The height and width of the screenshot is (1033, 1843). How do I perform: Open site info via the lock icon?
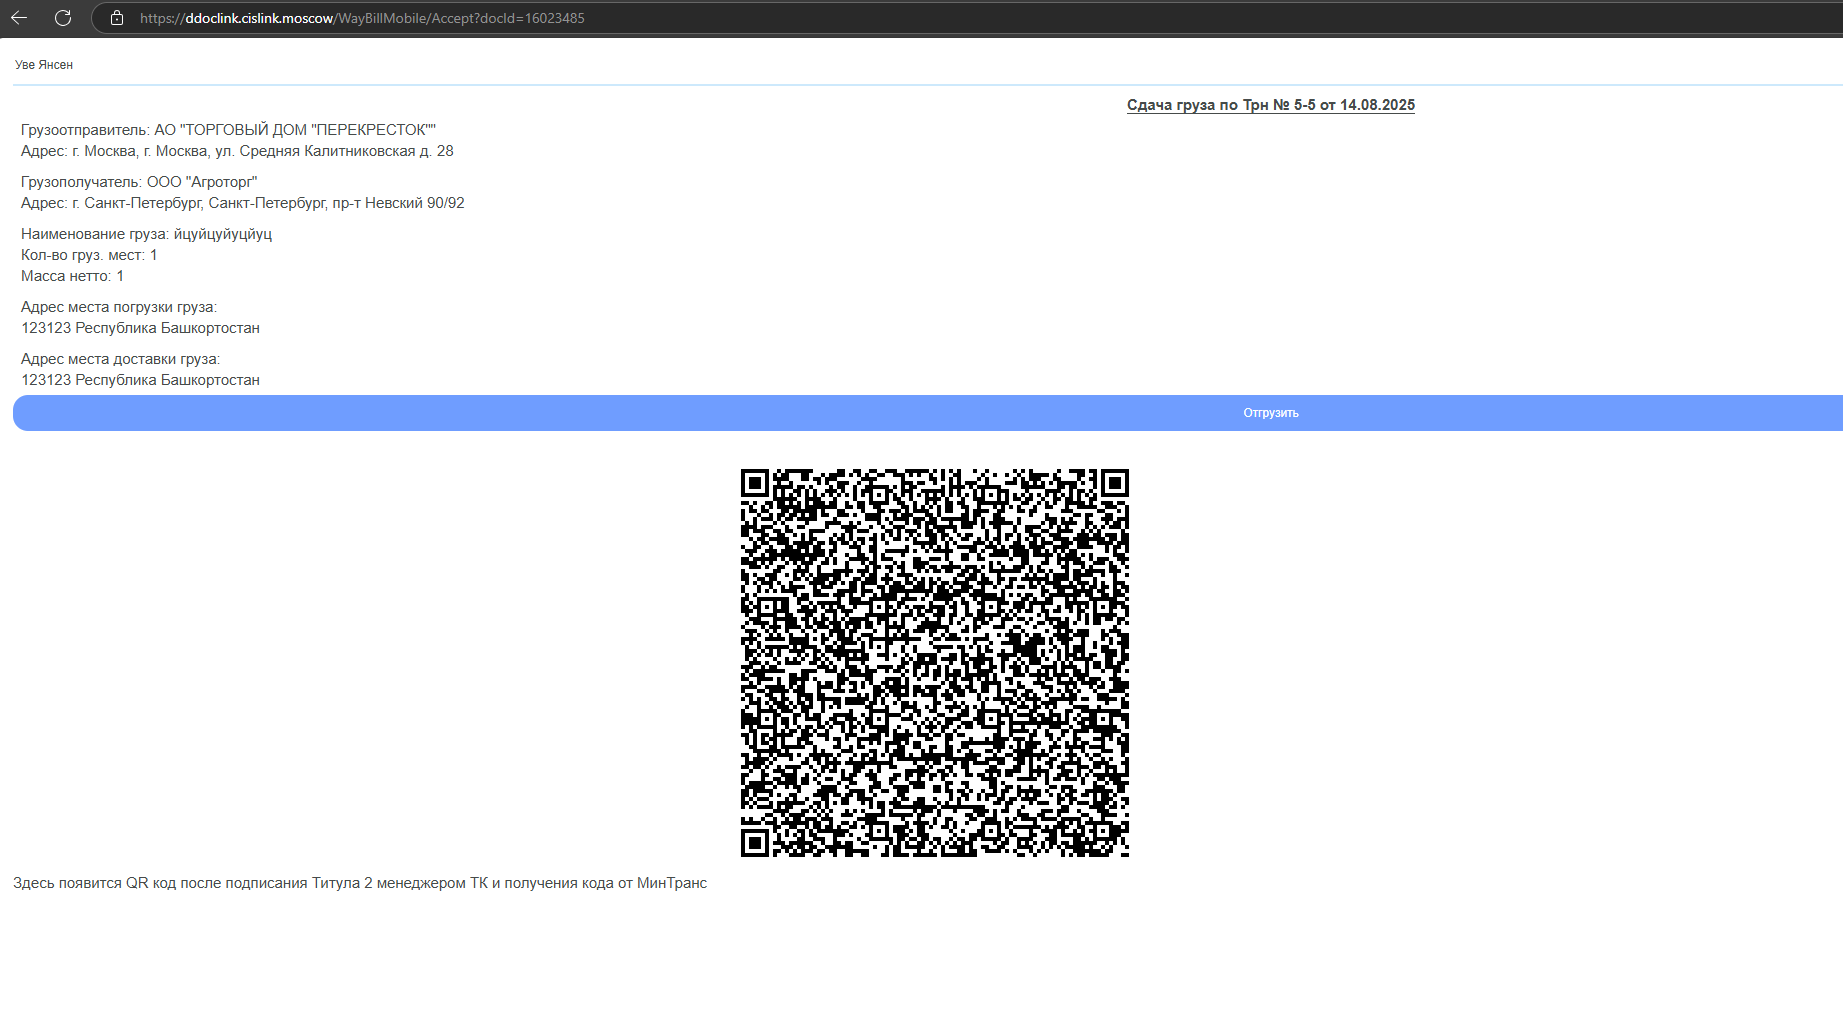click(117, 18)
